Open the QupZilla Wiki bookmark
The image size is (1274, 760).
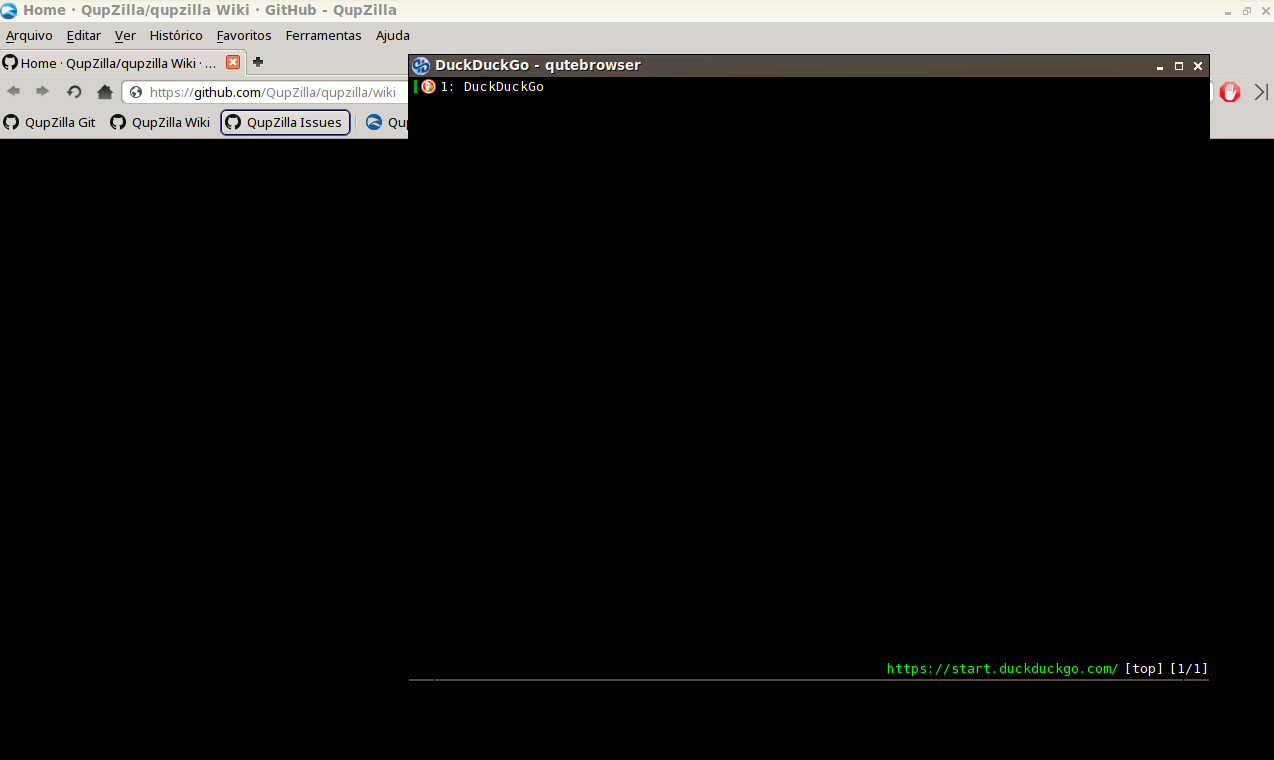tap(160, 122)
